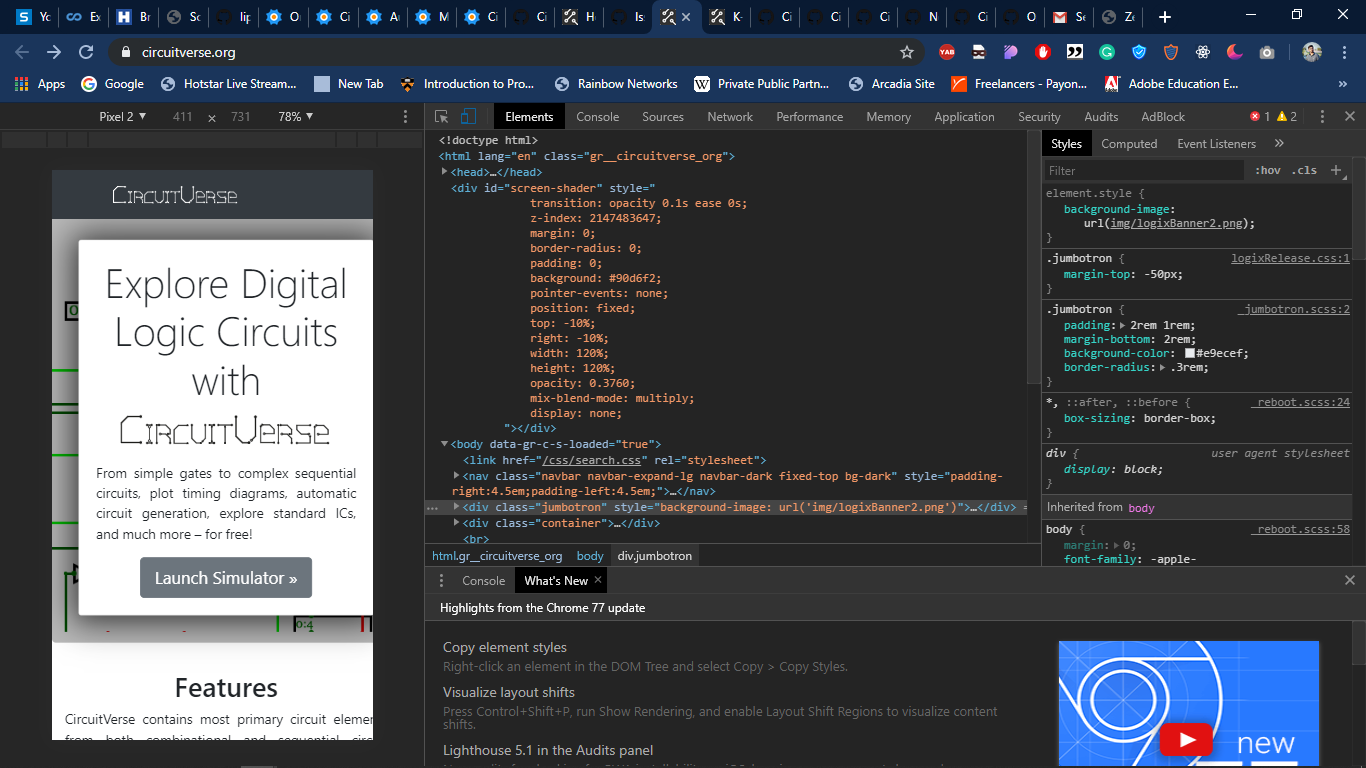Viewport: 1366px width, 768px height.
Task: Open device toolbar more options menu
Action: [405, 117]
